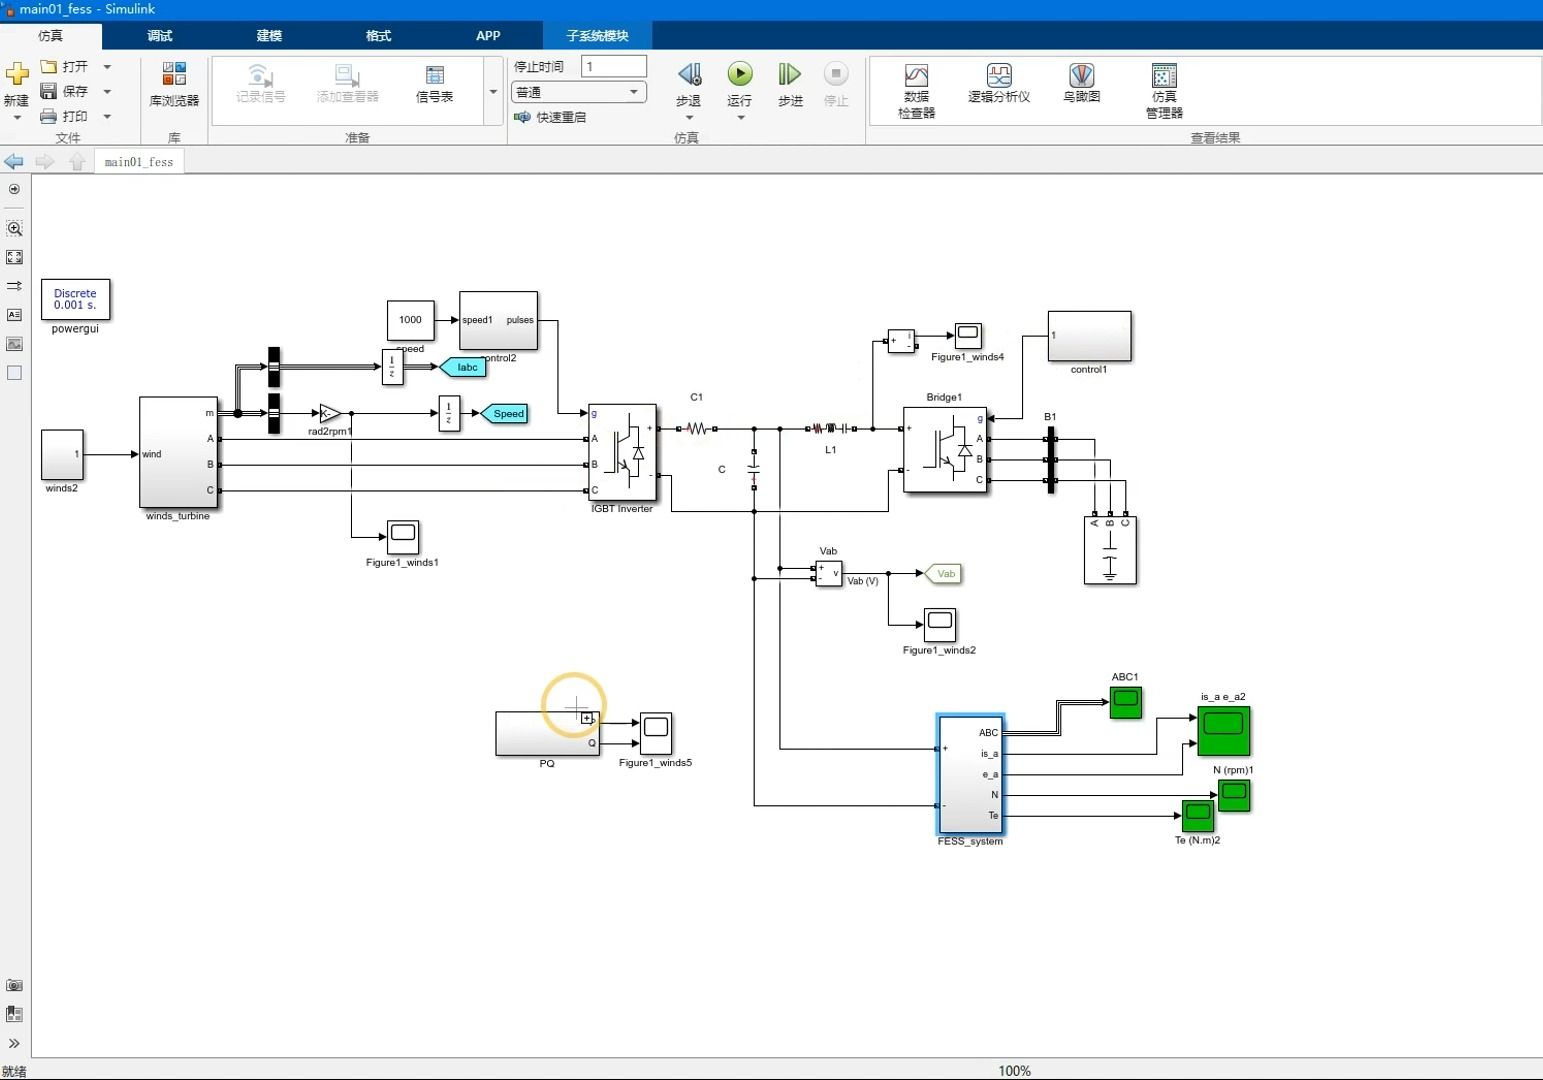Click the Stop Time input field
The height and width of the screenshot is (1080, 1543).
(614, 66)
